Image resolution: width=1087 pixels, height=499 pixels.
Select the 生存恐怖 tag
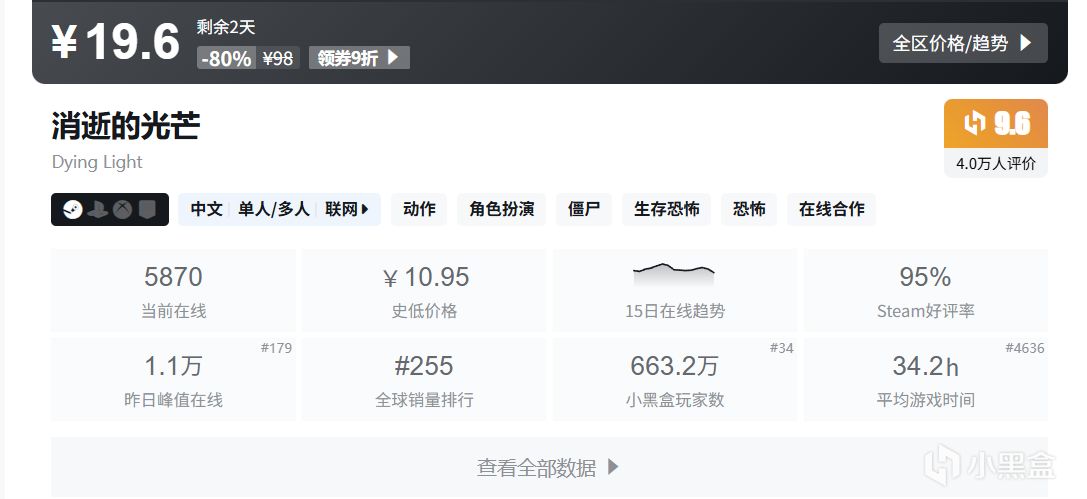click(x=666, y=209)
